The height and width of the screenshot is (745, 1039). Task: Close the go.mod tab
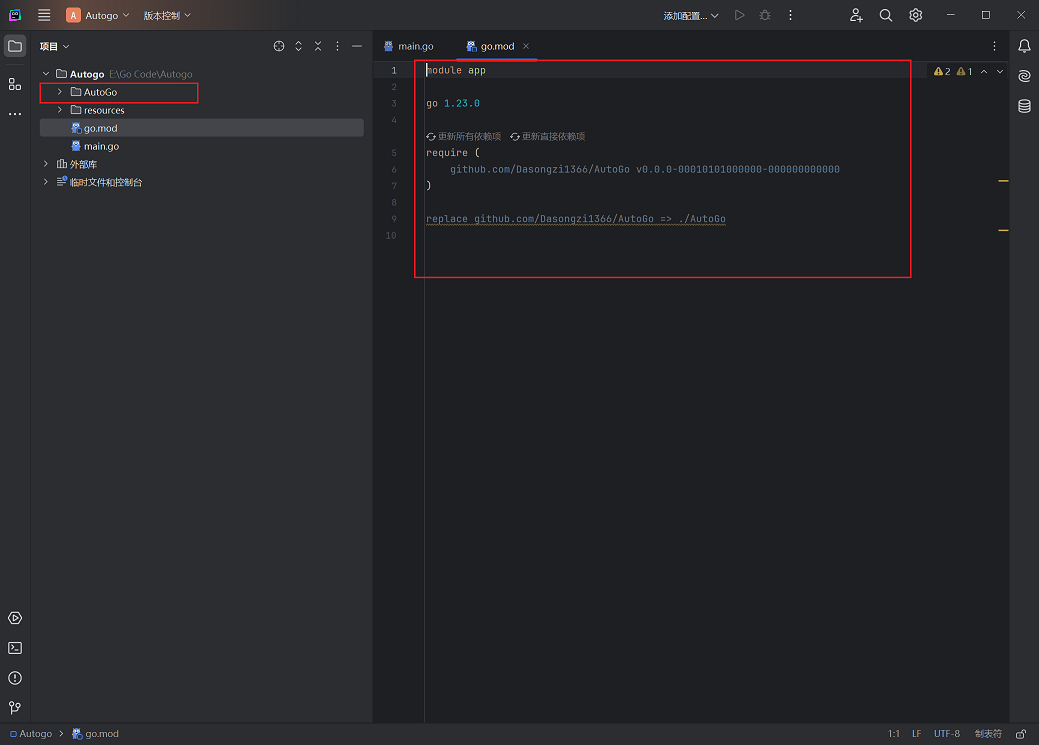point(526,46)
